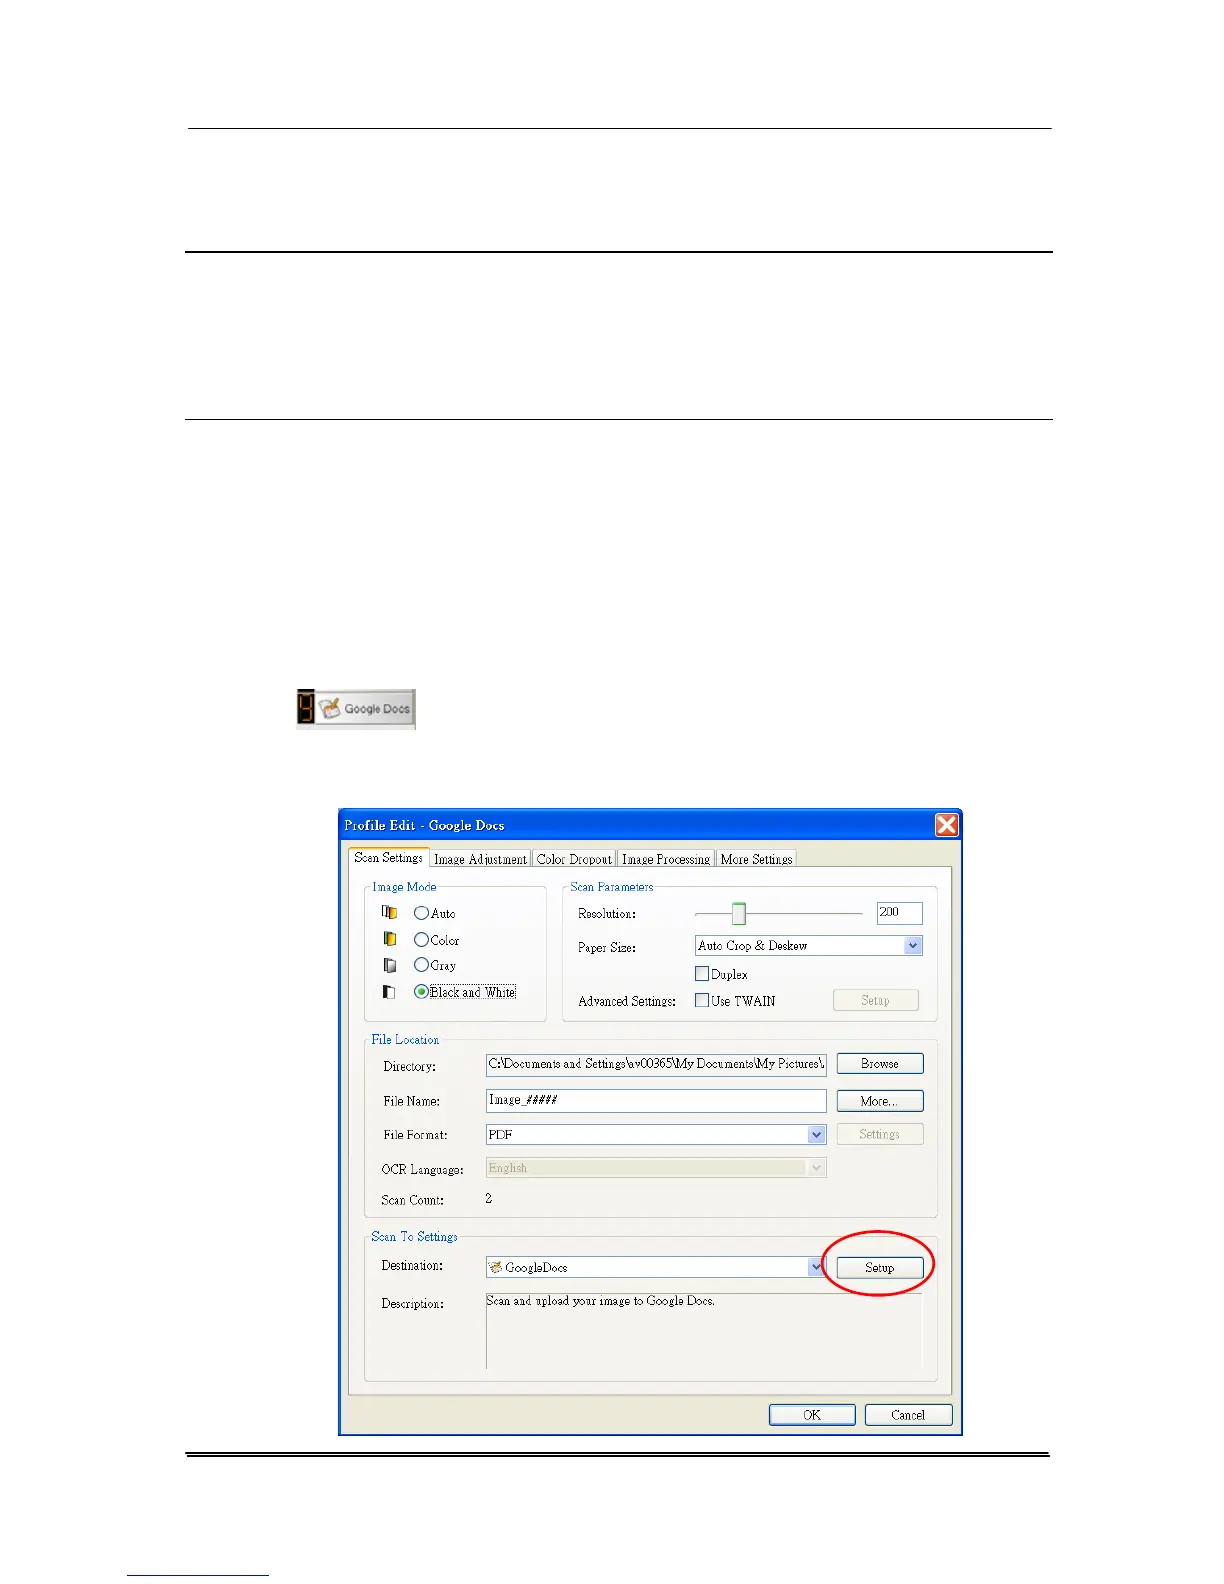Enable the Duplex checkbox
1224x1584 pixels.
(x=702, y=974)
